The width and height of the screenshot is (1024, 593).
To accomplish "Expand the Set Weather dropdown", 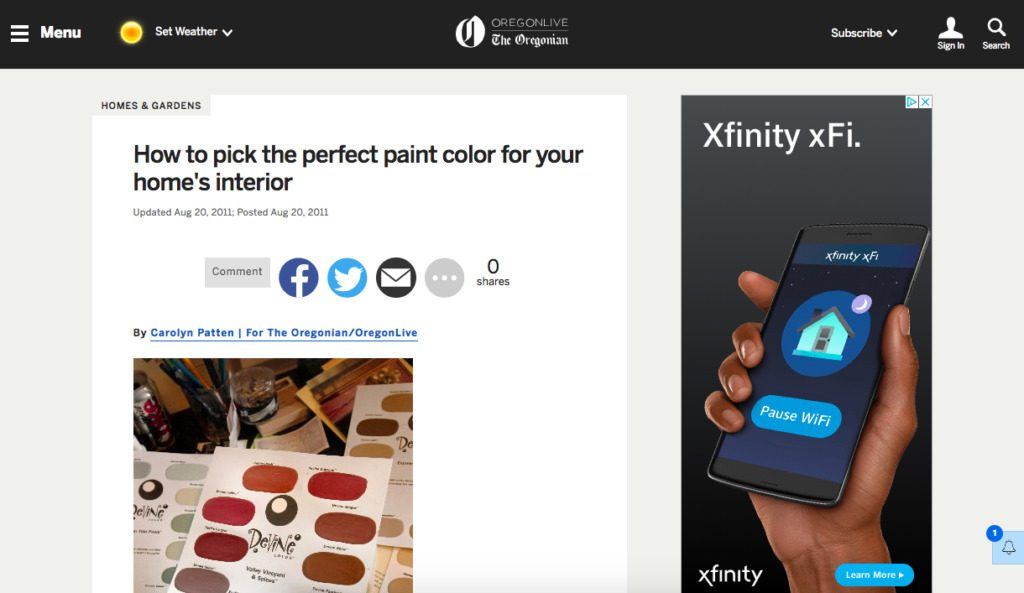I will click(193, 32).
